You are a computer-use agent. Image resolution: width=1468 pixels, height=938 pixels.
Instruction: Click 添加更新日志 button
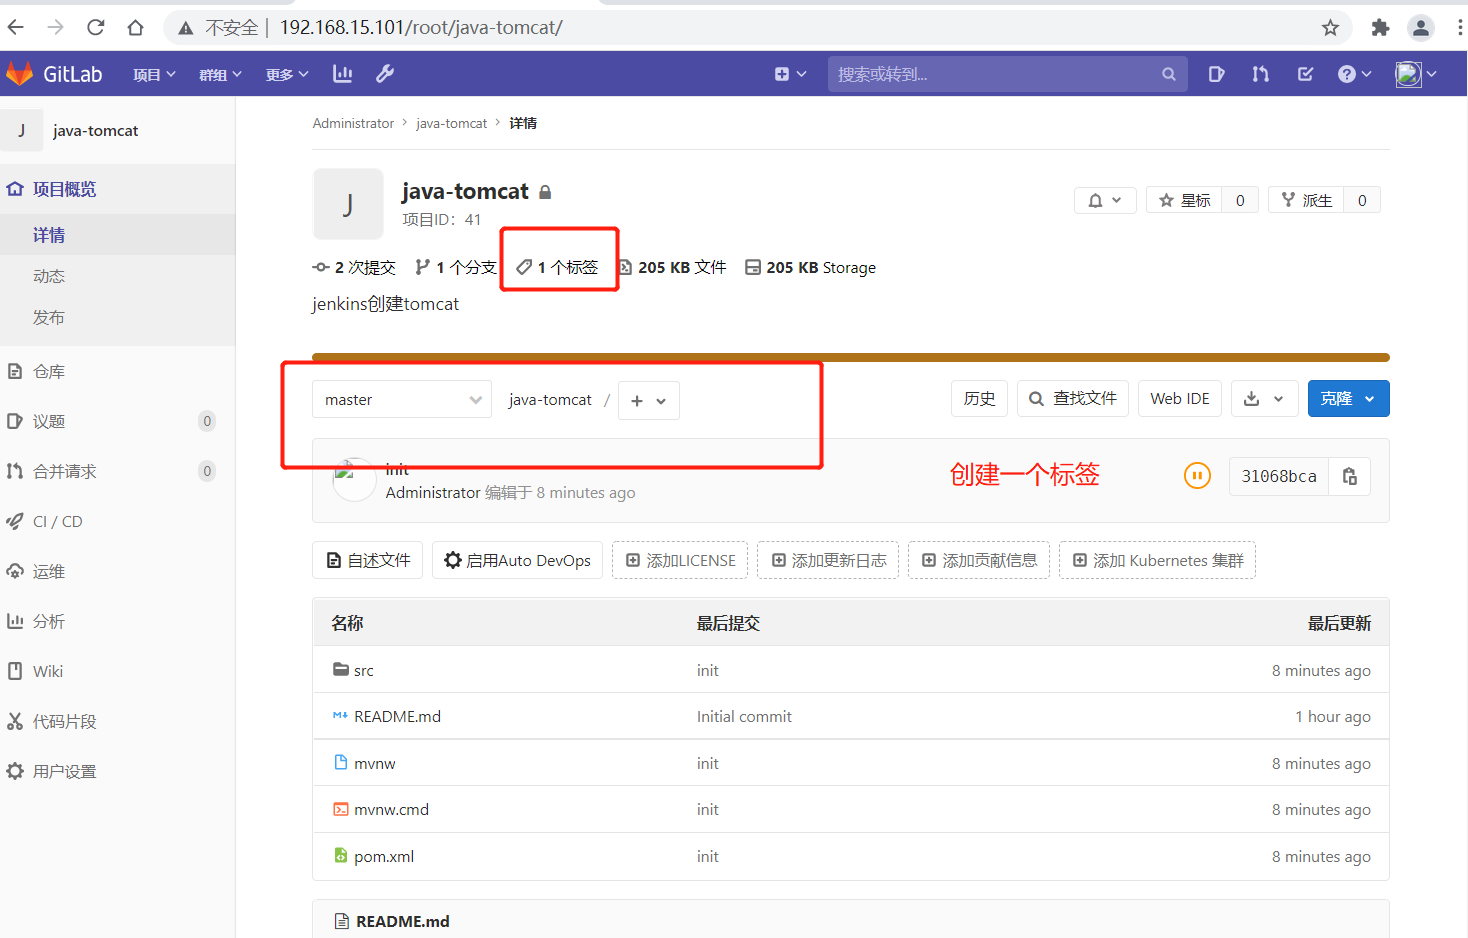pos(828,560)
